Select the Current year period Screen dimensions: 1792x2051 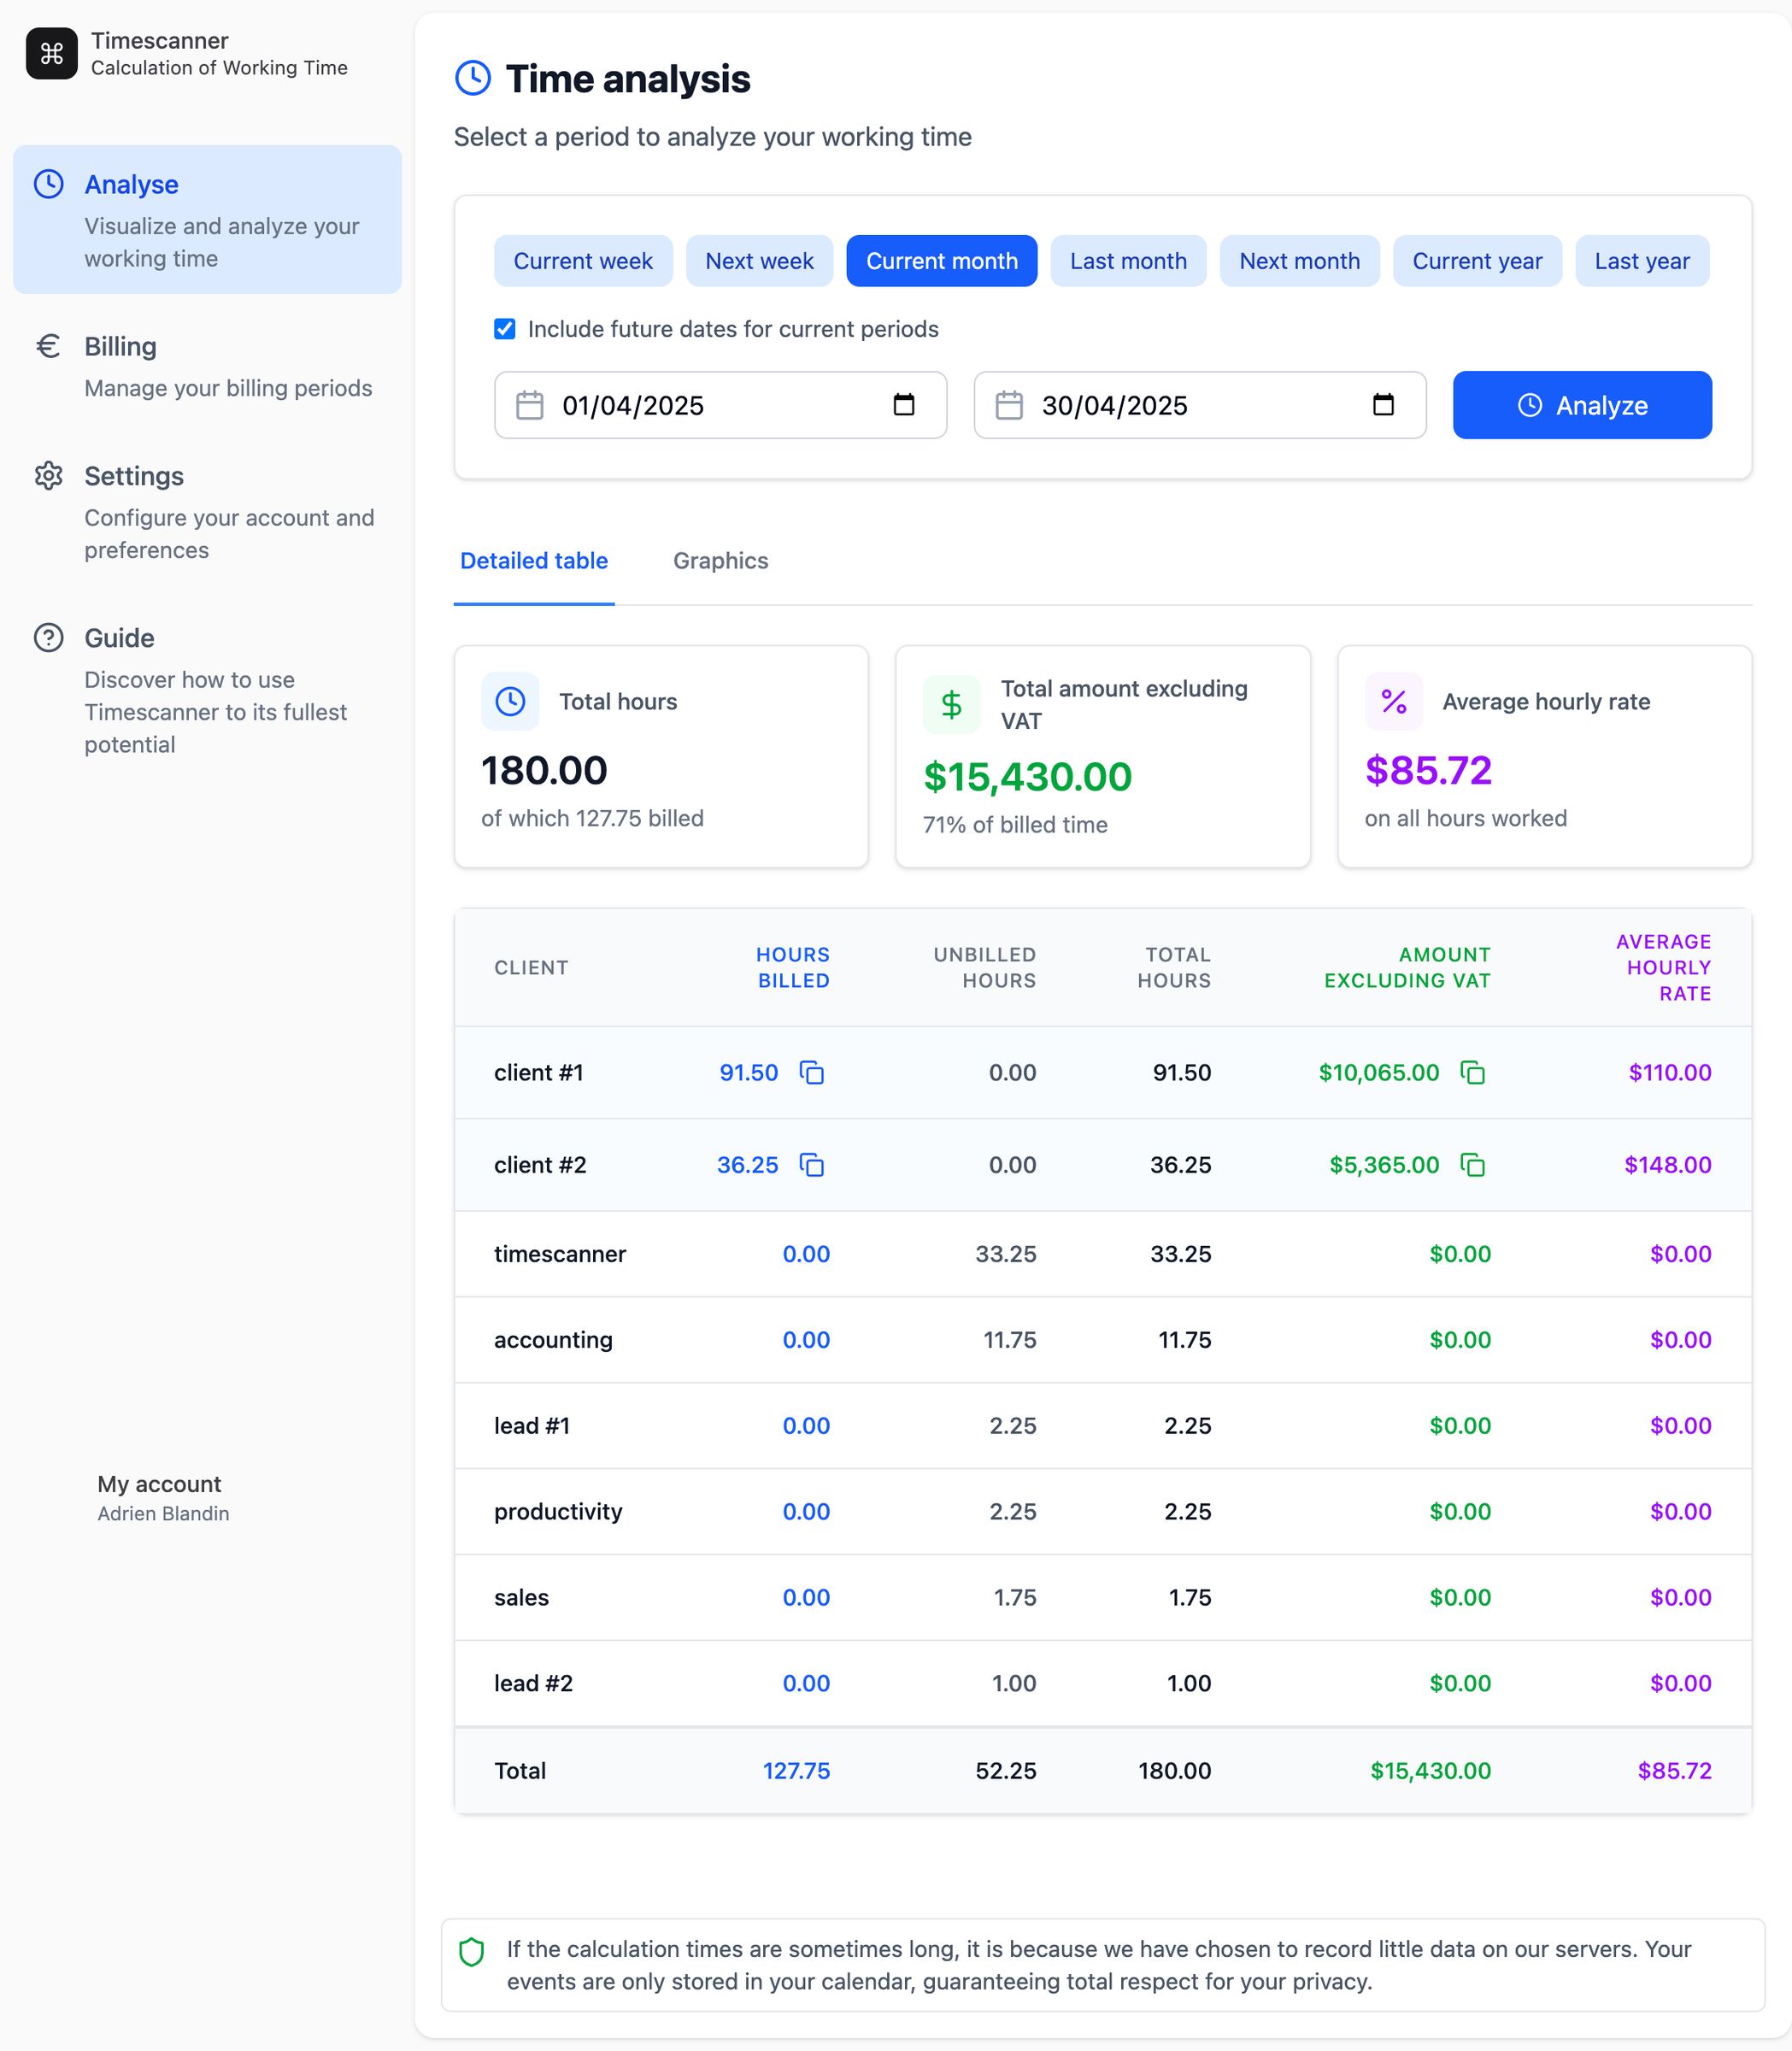click(x=1477, y=261)
